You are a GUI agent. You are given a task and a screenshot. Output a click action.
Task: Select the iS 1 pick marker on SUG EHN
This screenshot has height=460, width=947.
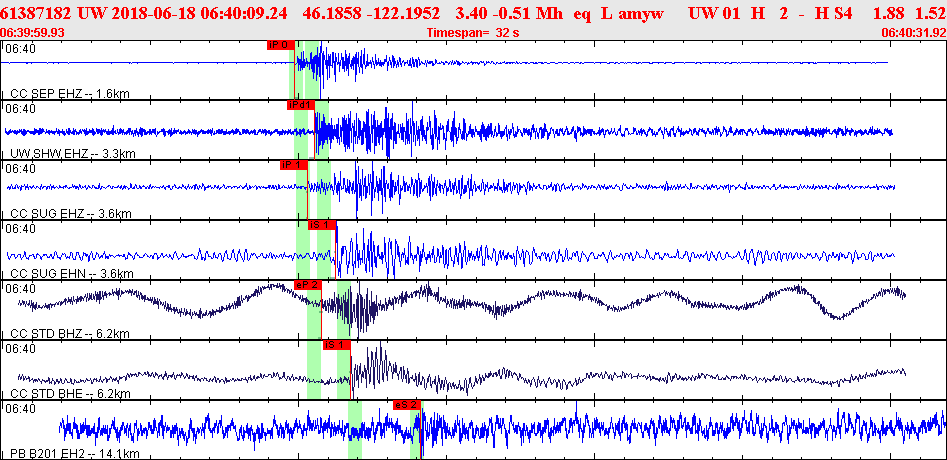320,225
